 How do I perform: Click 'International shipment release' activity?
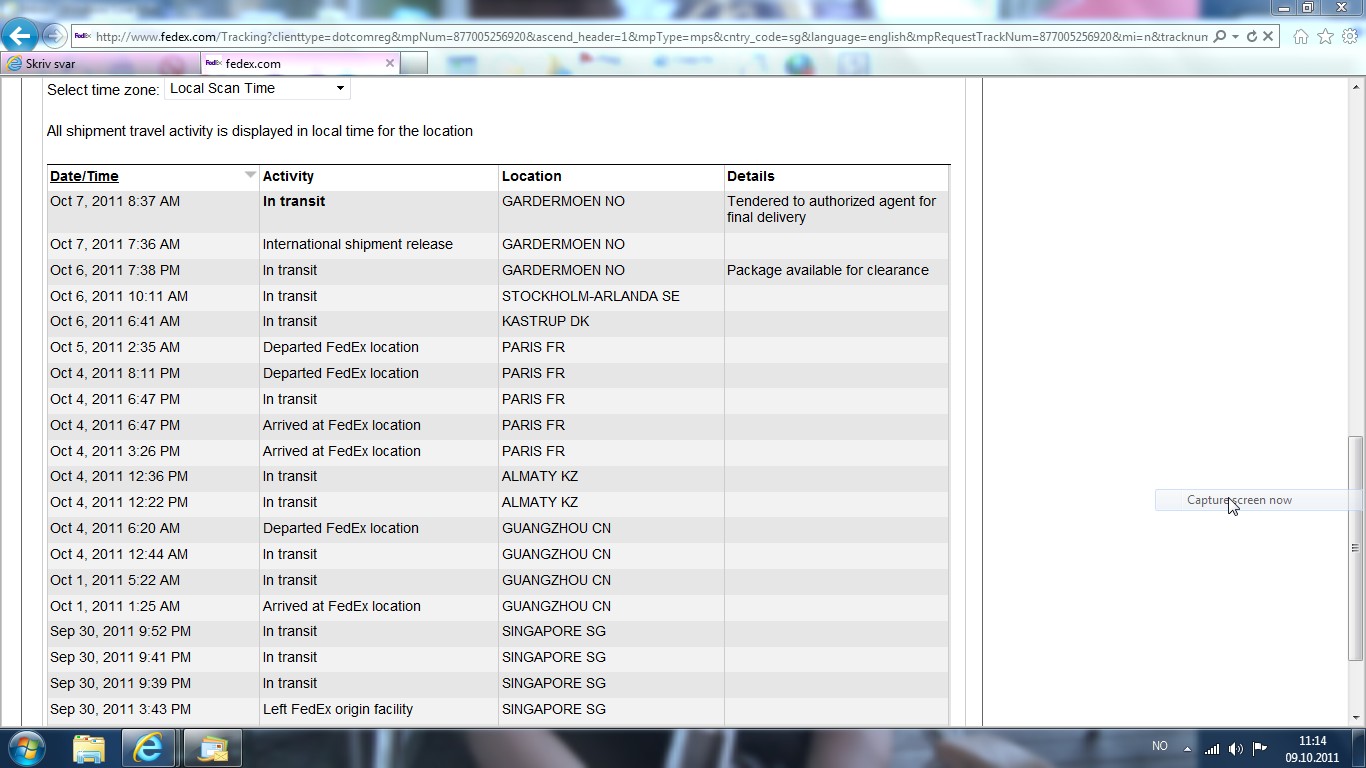coord(357,244)
